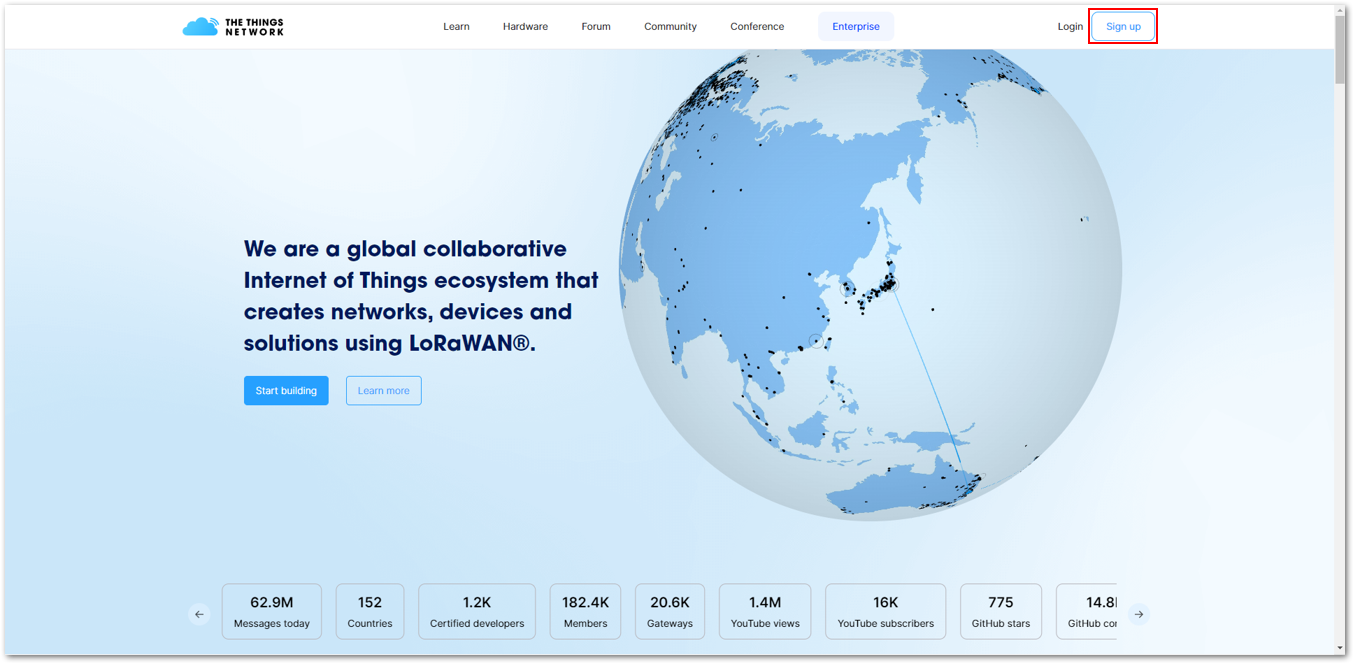Screen dimensions: 1354x664
Task: Show next stats with right arrow
Action: coord(1138,614)
